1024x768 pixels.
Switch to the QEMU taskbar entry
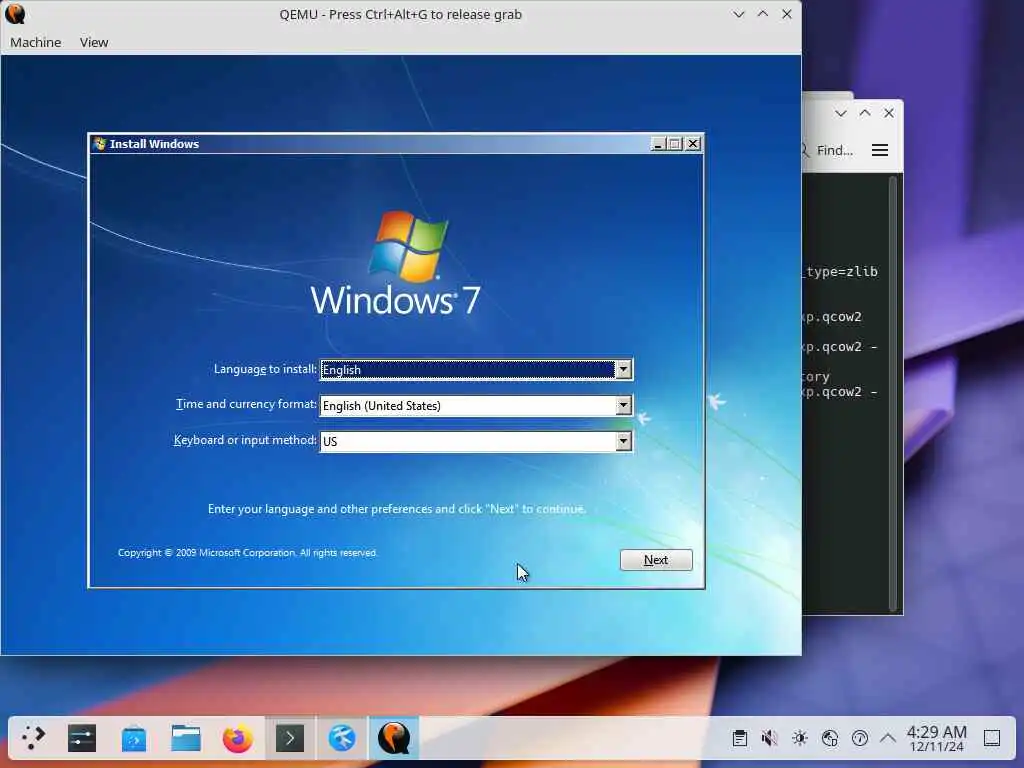click(394, 738)
